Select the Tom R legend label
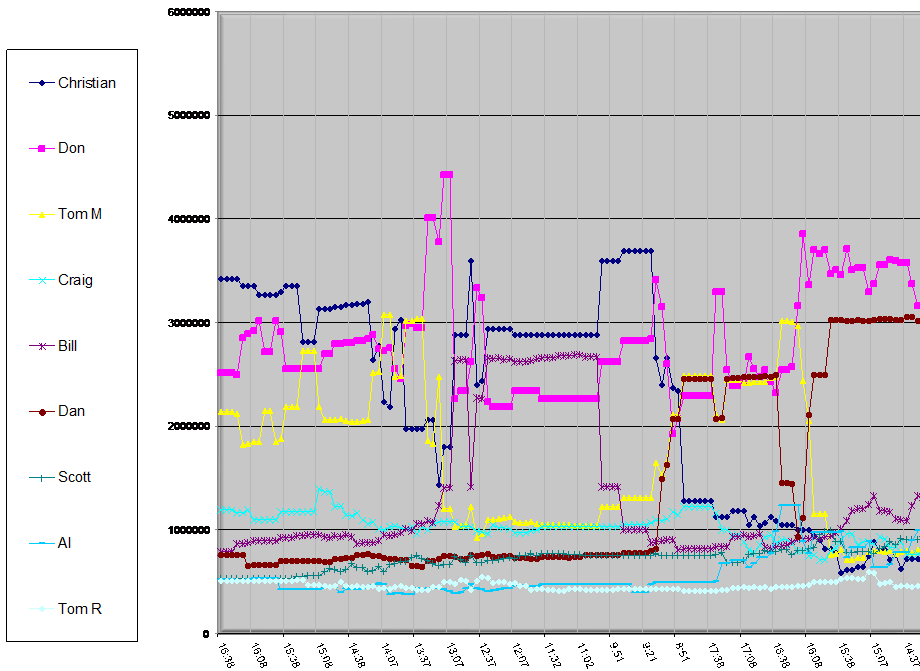The width and height of the screenshot is (920, 671). coord(80,609)
